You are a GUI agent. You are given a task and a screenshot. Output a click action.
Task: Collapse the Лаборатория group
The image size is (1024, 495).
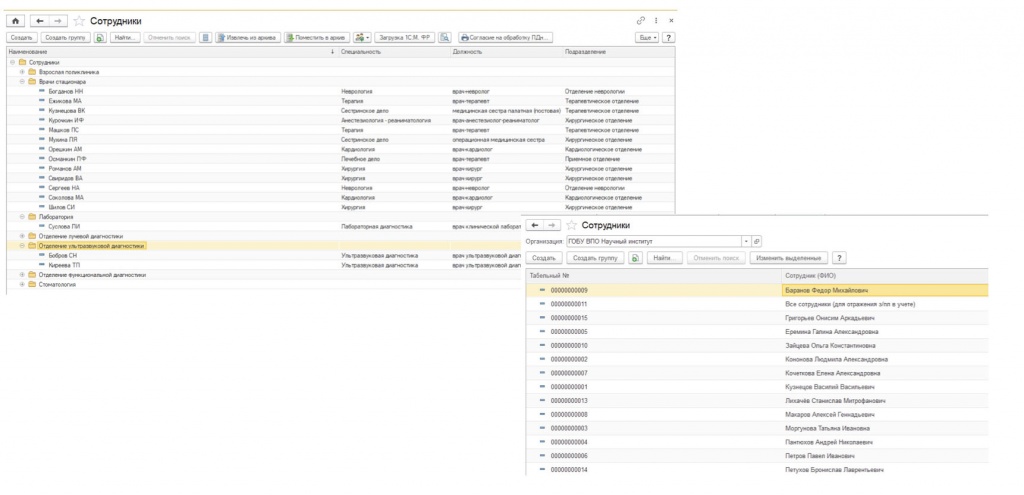click(x=22, y=217)
